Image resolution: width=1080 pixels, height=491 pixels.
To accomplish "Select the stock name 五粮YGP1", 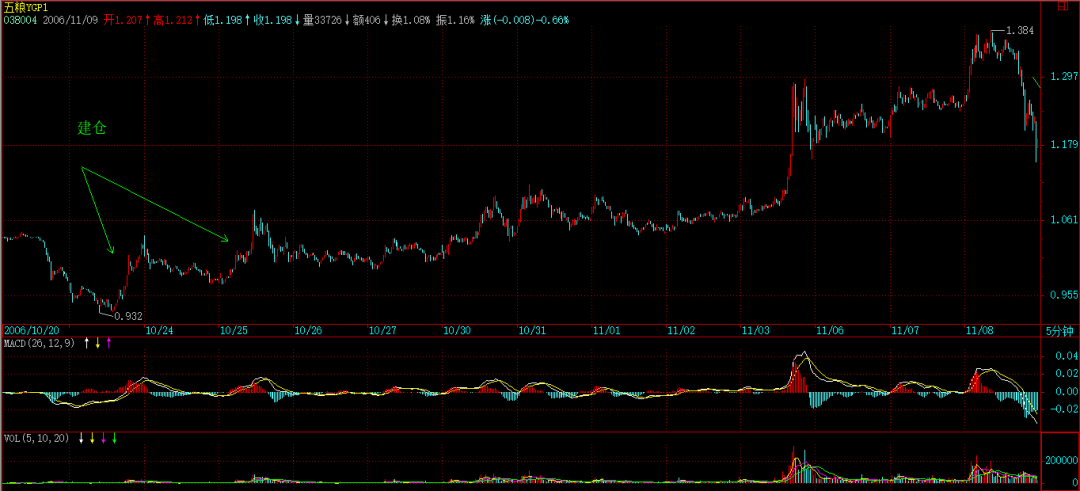I will pyautogui.click(x=24, y=9).
